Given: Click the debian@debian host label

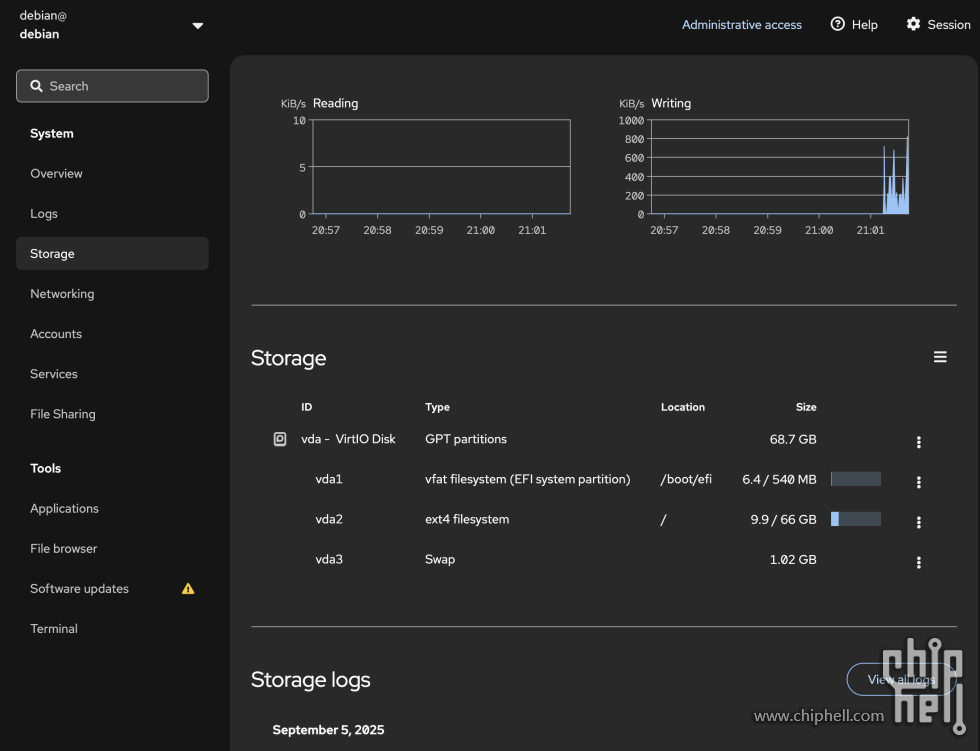Looking at the screenshot, I should click(x=43, y=24).
